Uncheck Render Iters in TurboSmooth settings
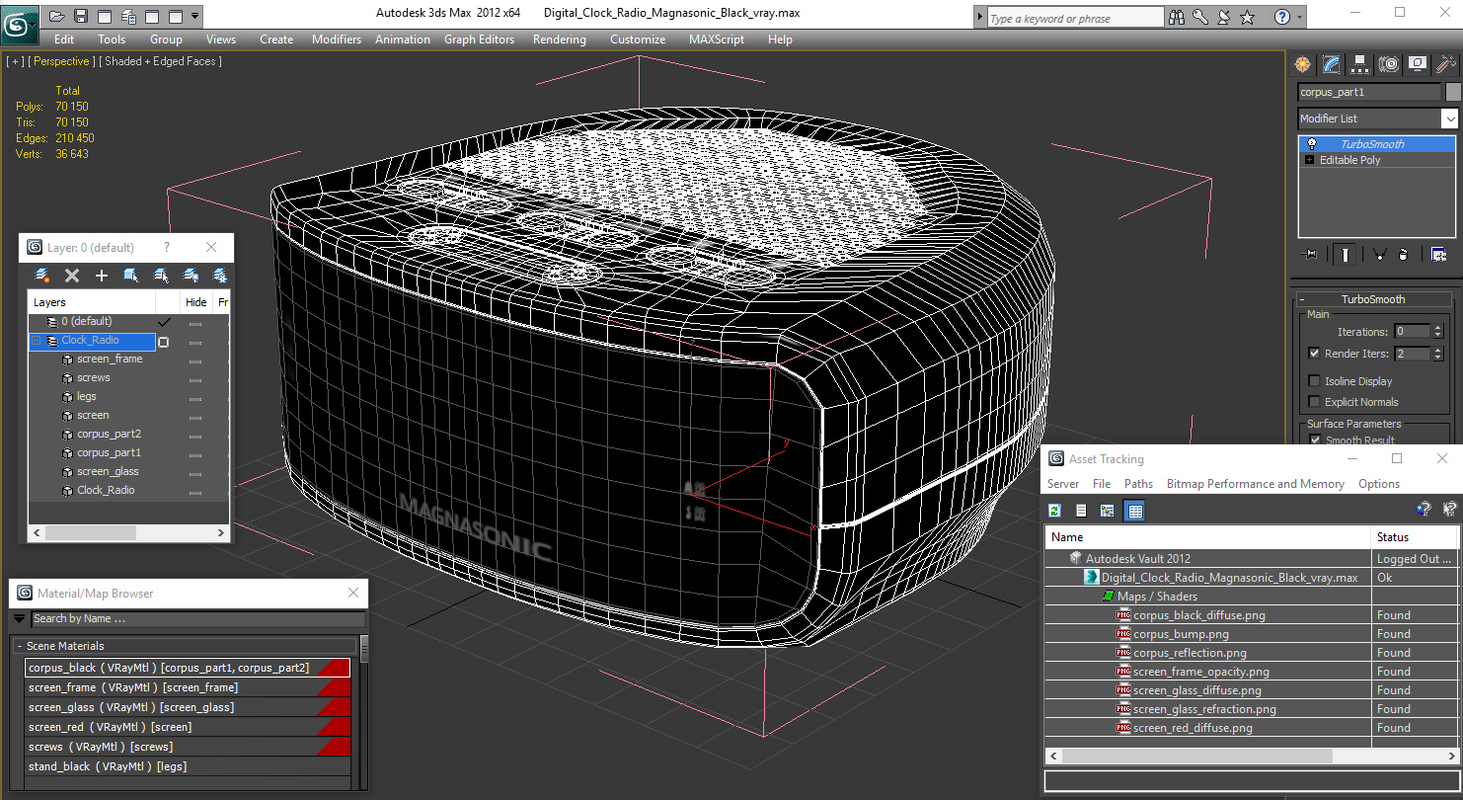This screenshot has height=800, width=1463. (1314, 352)
